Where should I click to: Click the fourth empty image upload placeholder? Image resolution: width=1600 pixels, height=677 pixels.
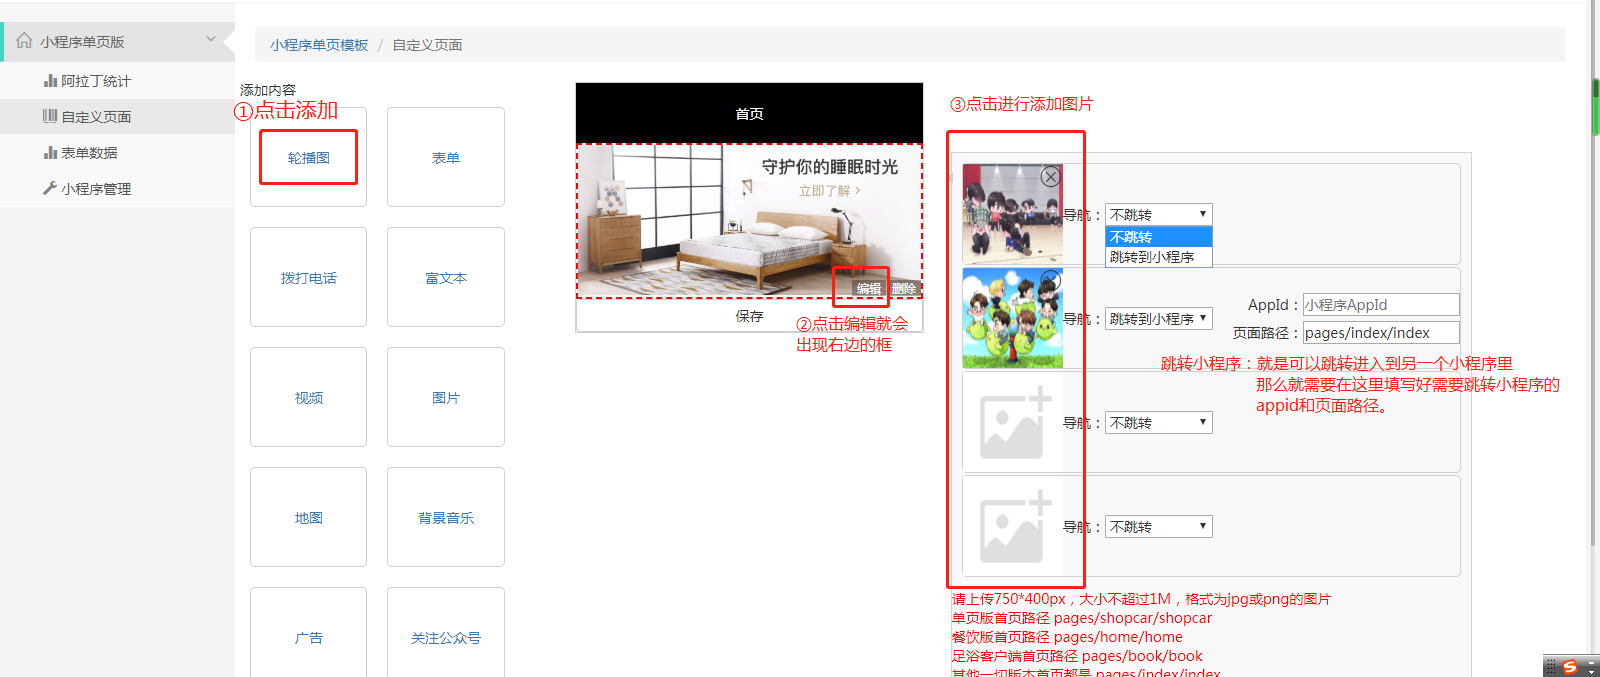pyautogui.click(x=1013, y=527)
